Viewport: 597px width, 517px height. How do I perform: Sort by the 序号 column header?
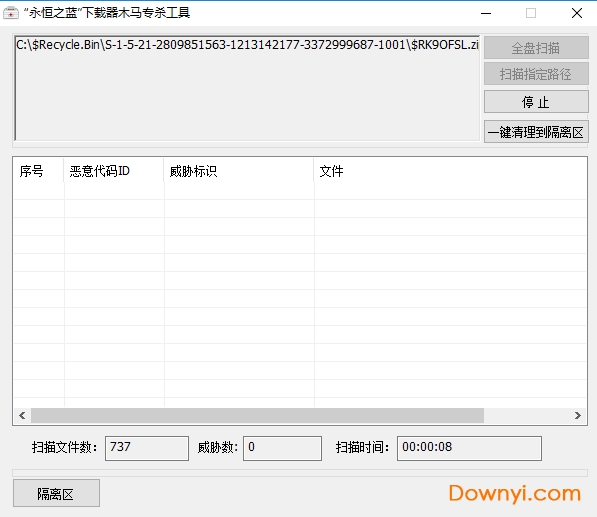(38, 171)
